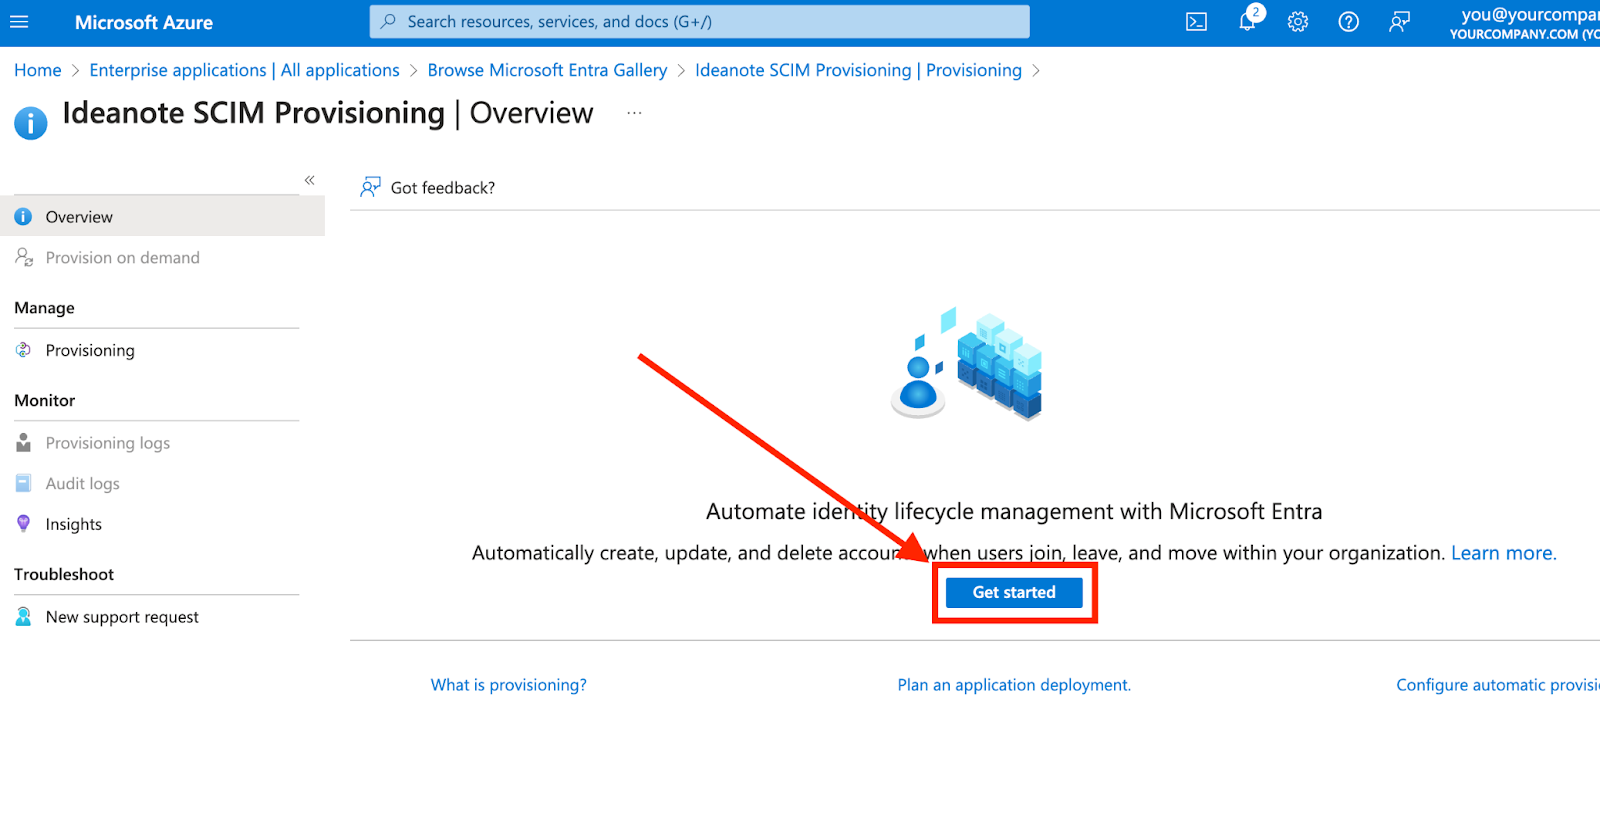Open the notifications bell
Screen dimensions: 1600x830
pyautogui.click(x=1247, y=22)
